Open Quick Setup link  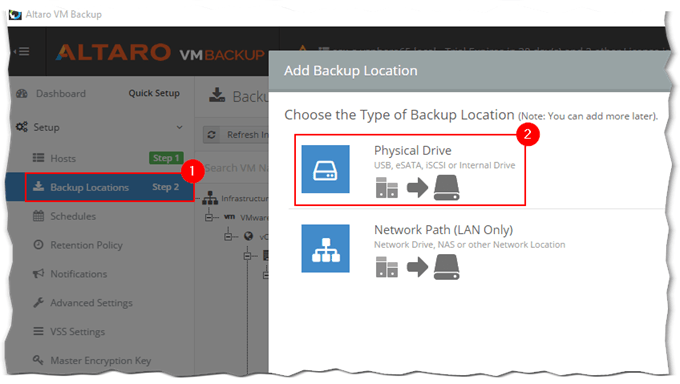pos(154,93)
